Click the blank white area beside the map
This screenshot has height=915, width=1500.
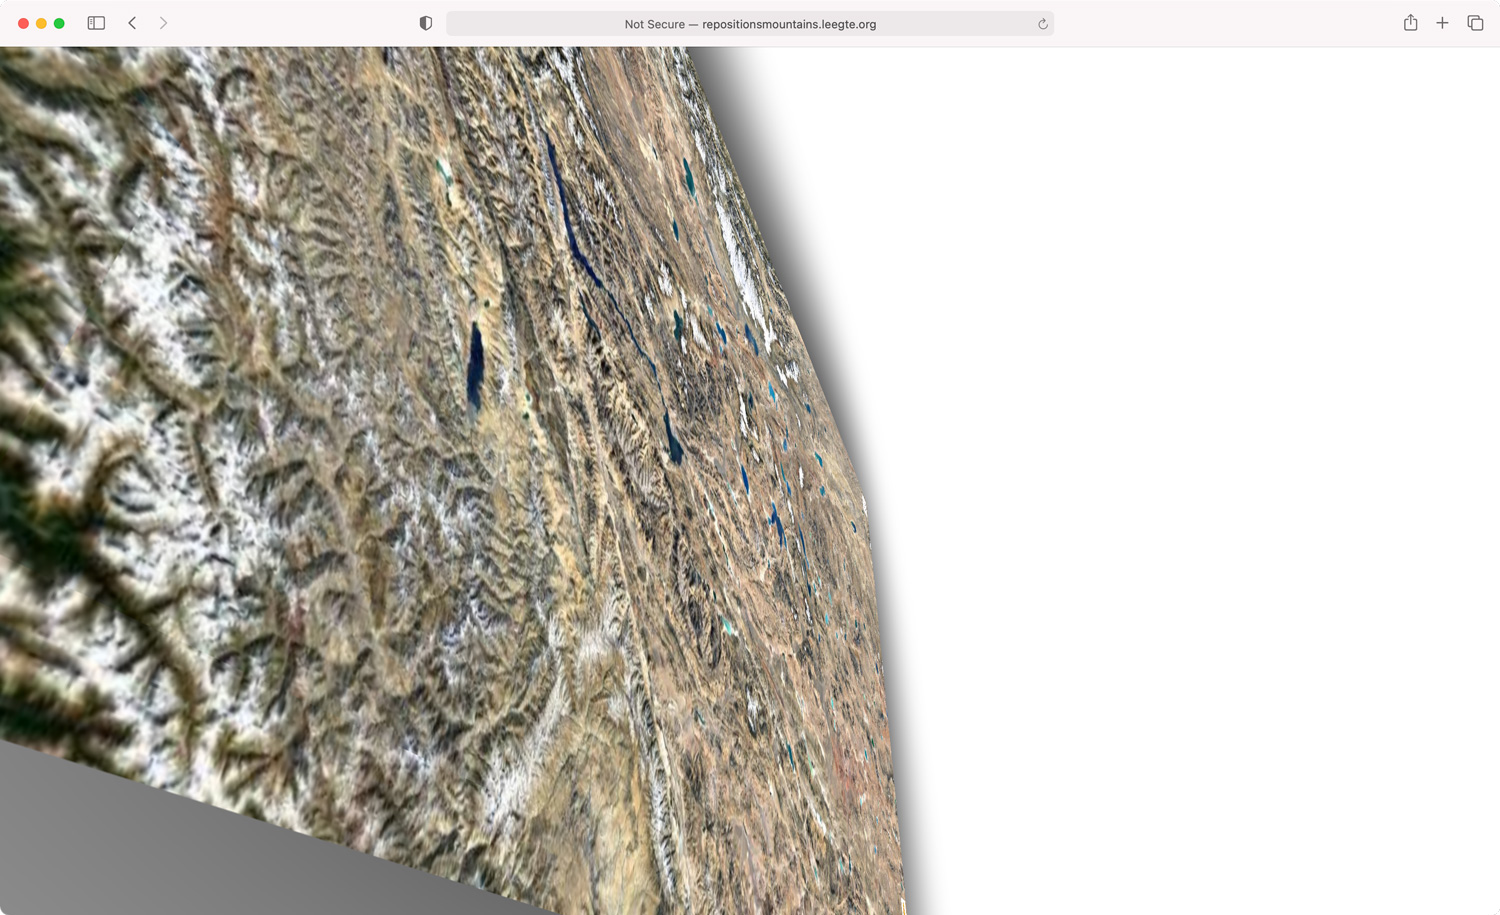click(1200, 450)
